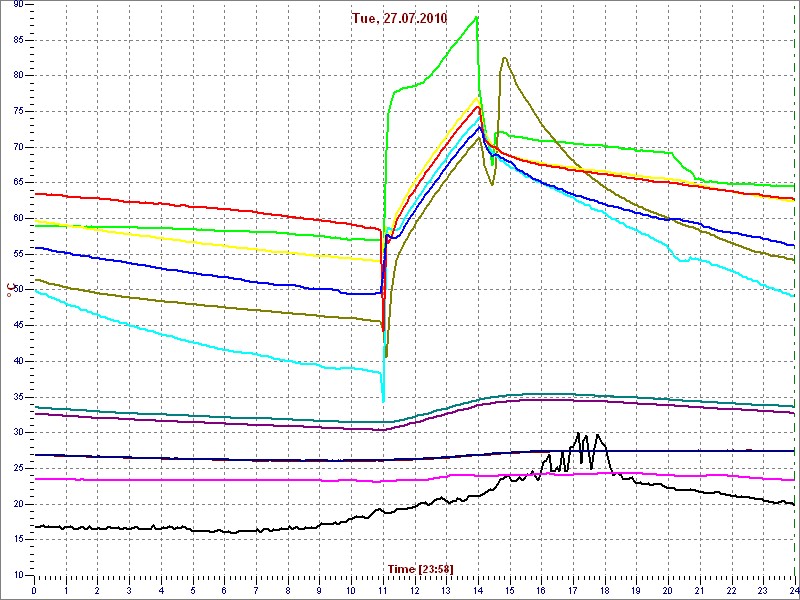
Task: Select the 65 temperature axis label
Action: [18, 183]
